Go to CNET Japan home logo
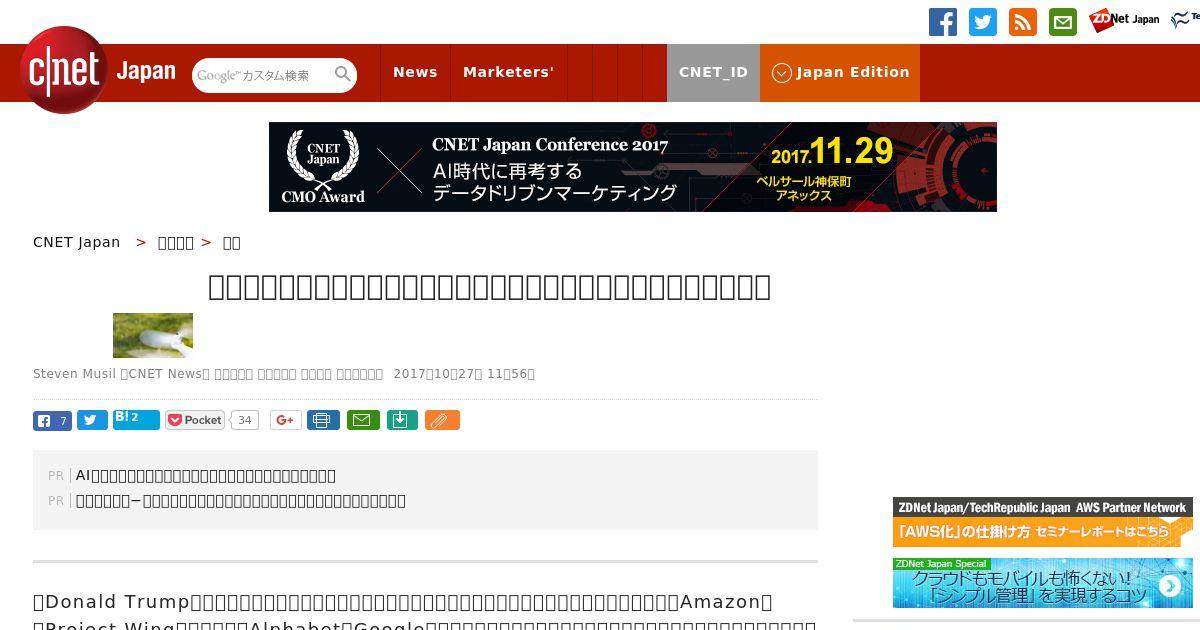This screenshot has width=1200, height=630. [98, 70]
